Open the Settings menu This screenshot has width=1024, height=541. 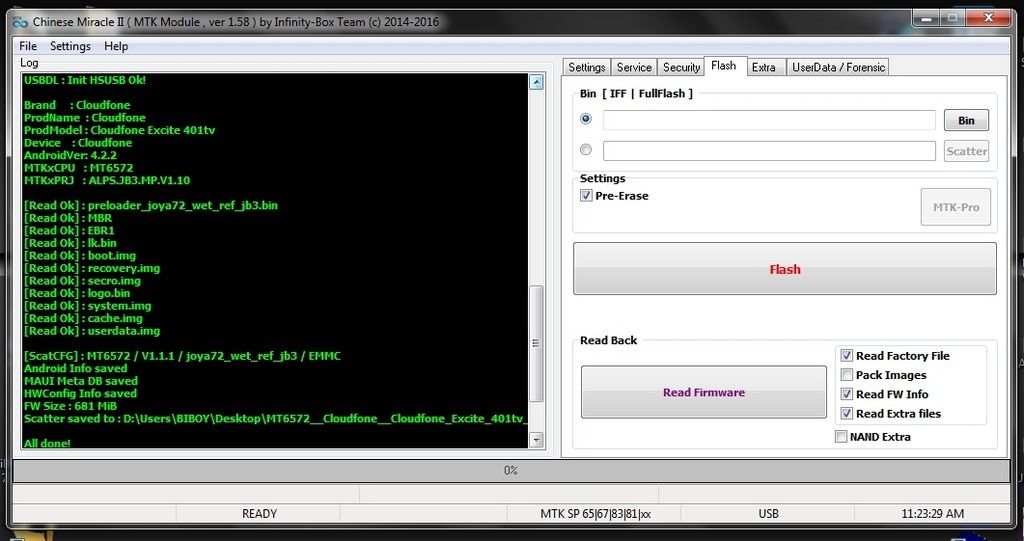70,46
